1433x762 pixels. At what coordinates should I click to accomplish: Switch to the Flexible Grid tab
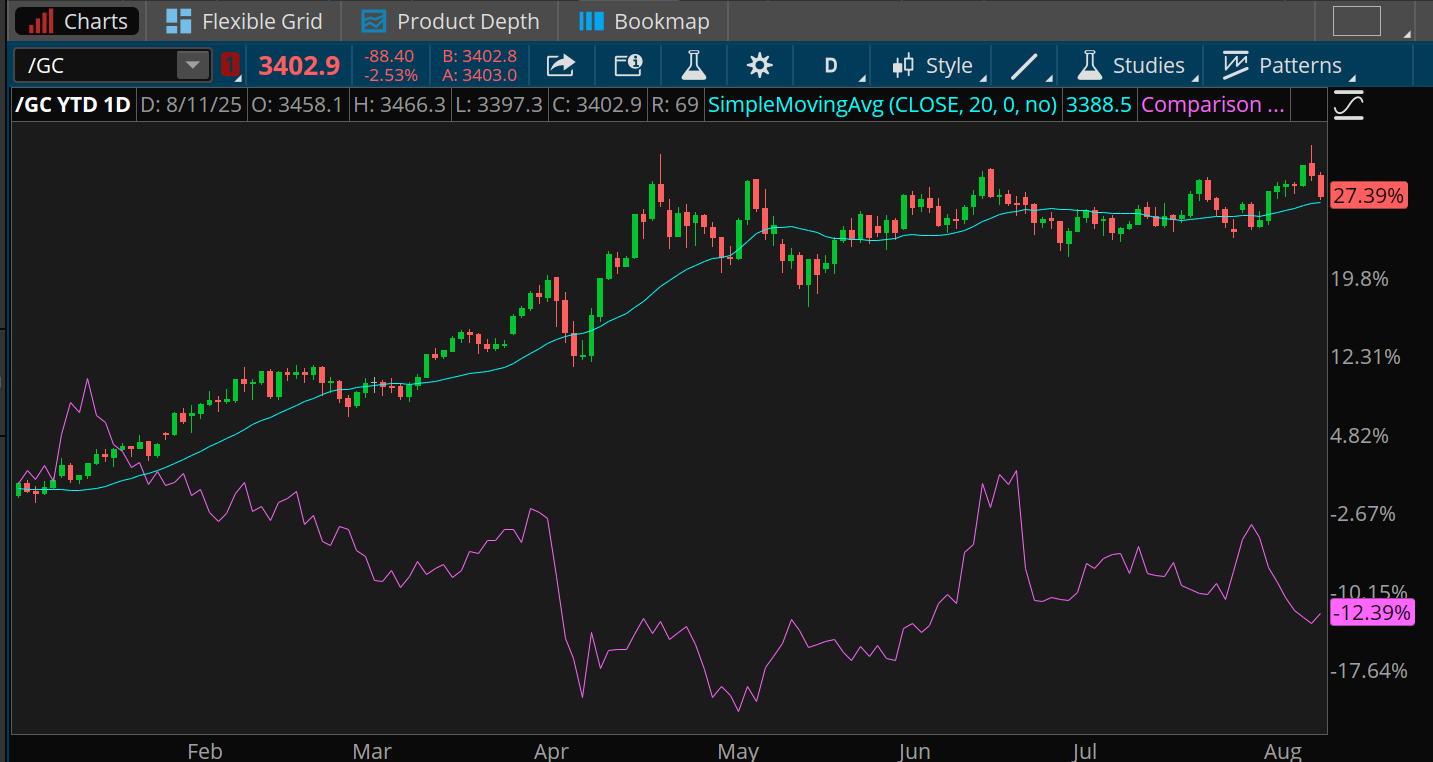click(243, 21)
